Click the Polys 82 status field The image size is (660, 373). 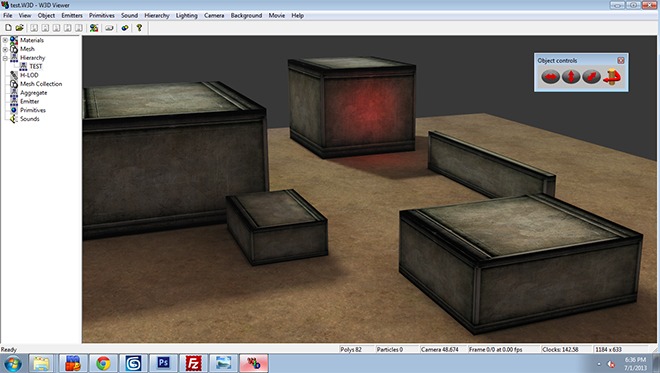[x=357, y=349]
